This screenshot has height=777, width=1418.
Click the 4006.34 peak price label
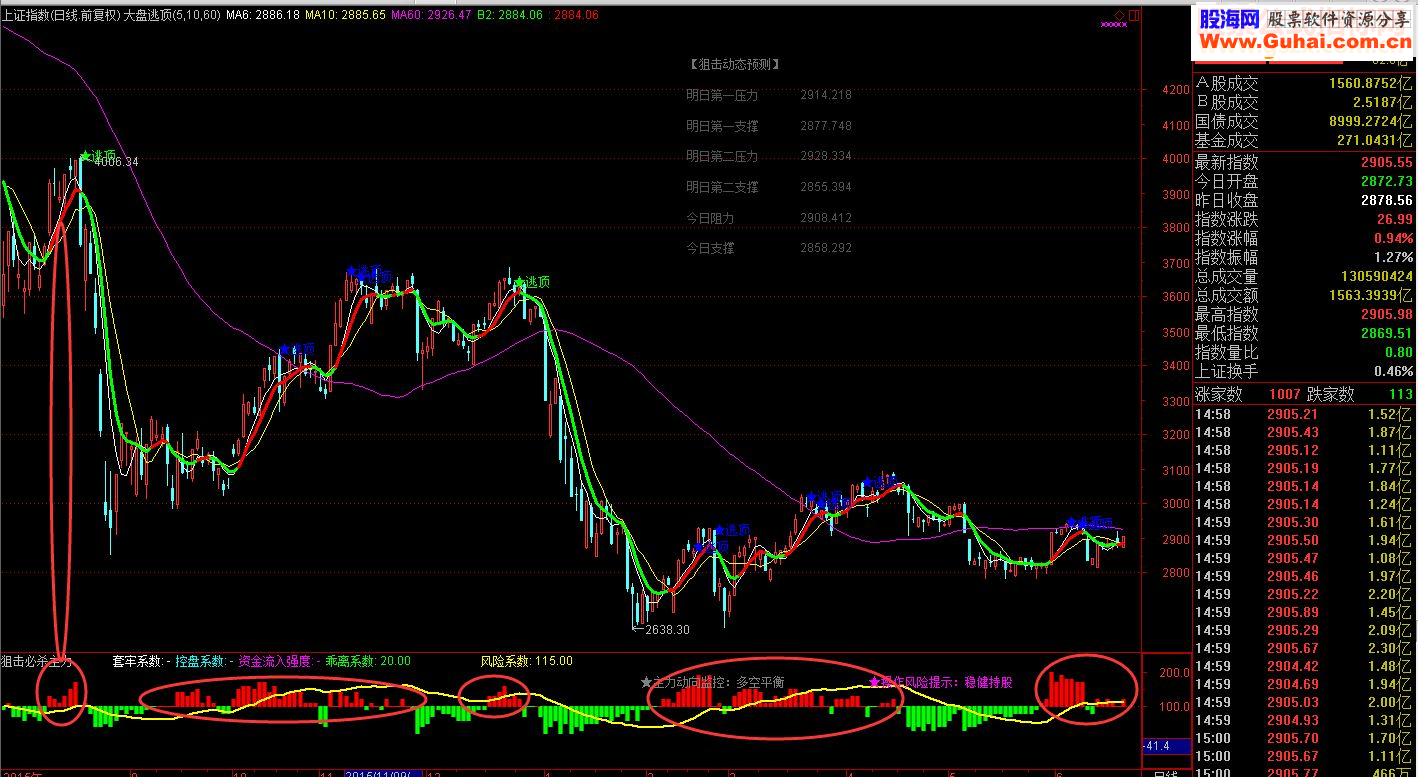click(x=116, y=162)
